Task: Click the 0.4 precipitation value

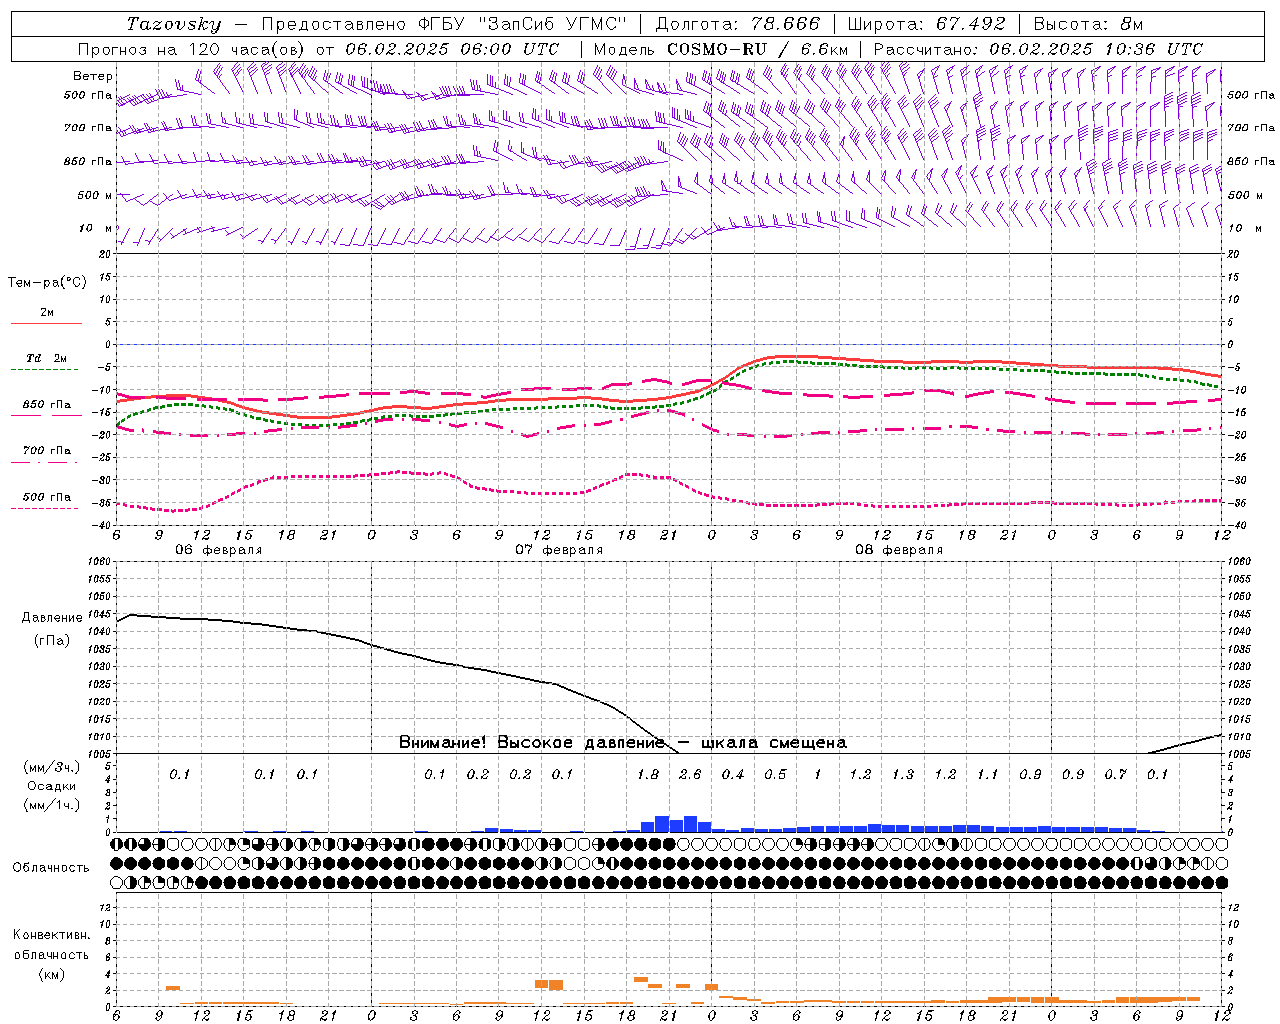Action: point(733,775)
